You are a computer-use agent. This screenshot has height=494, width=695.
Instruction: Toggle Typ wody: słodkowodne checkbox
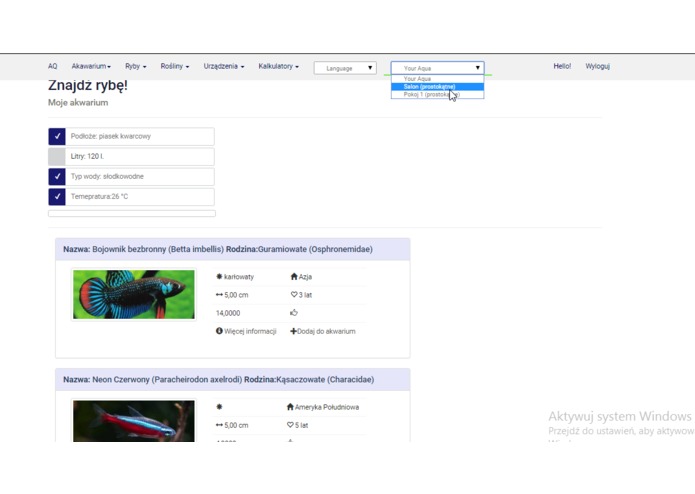coord(57,176)
